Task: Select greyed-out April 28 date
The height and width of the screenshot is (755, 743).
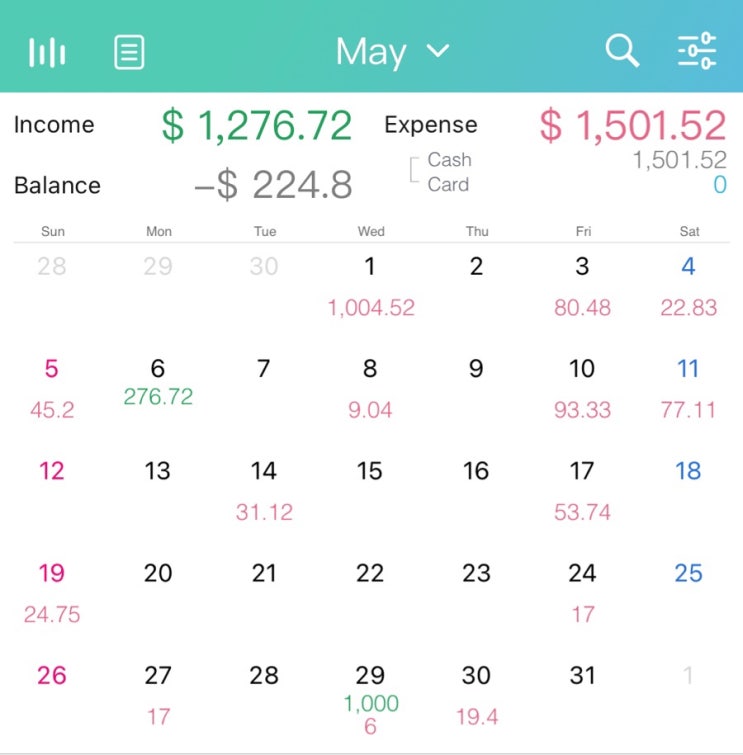Action: (x=52, y=266)
